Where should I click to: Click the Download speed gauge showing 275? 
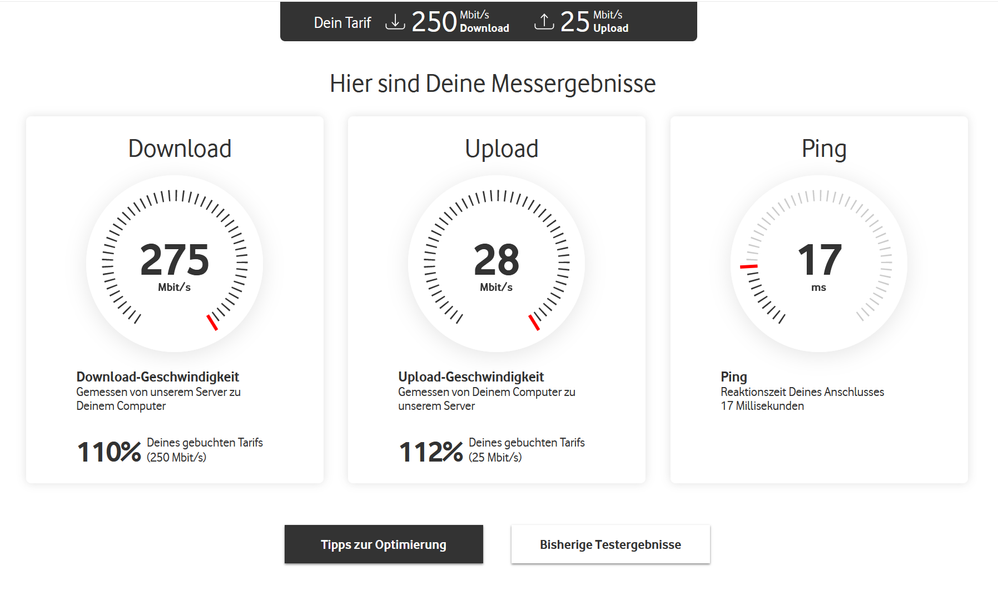[x=174, y=264]
